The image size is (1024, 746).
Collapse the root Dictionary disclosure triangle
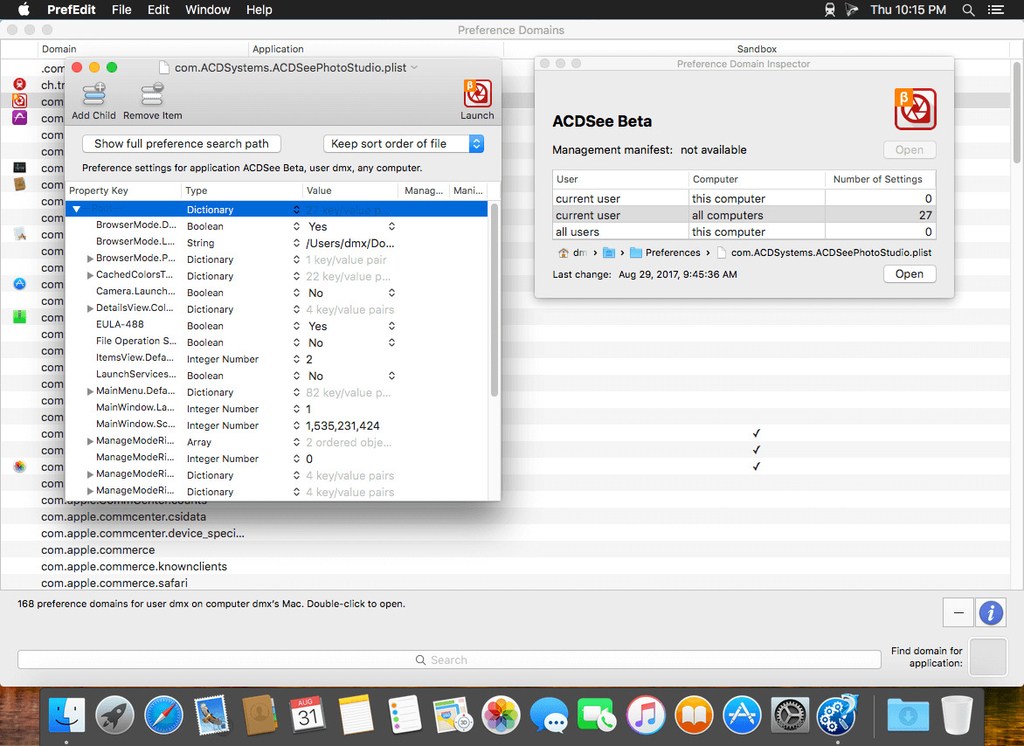[x=76, y=210]
